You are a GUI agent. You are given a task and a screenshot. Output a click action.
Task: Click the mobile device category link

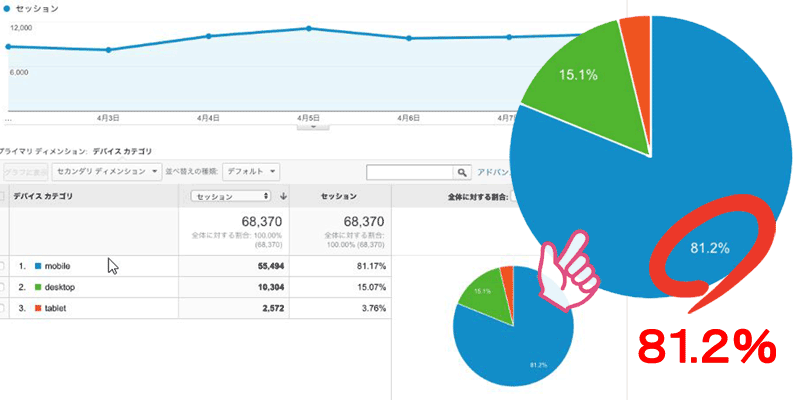click(x=60, y=266)
